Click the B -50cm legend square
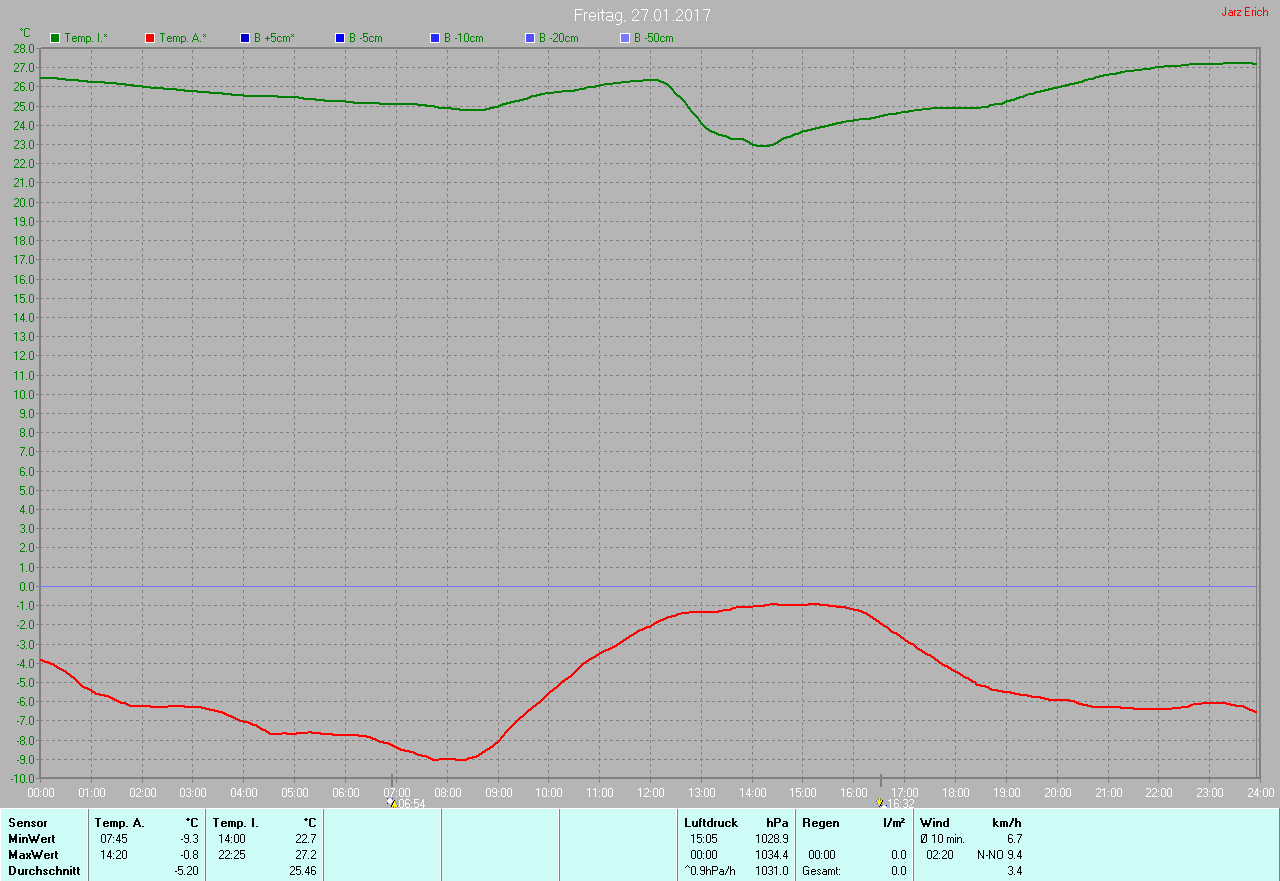The image size is (1280, 881). pyautogui.click(x=625, y=38)
